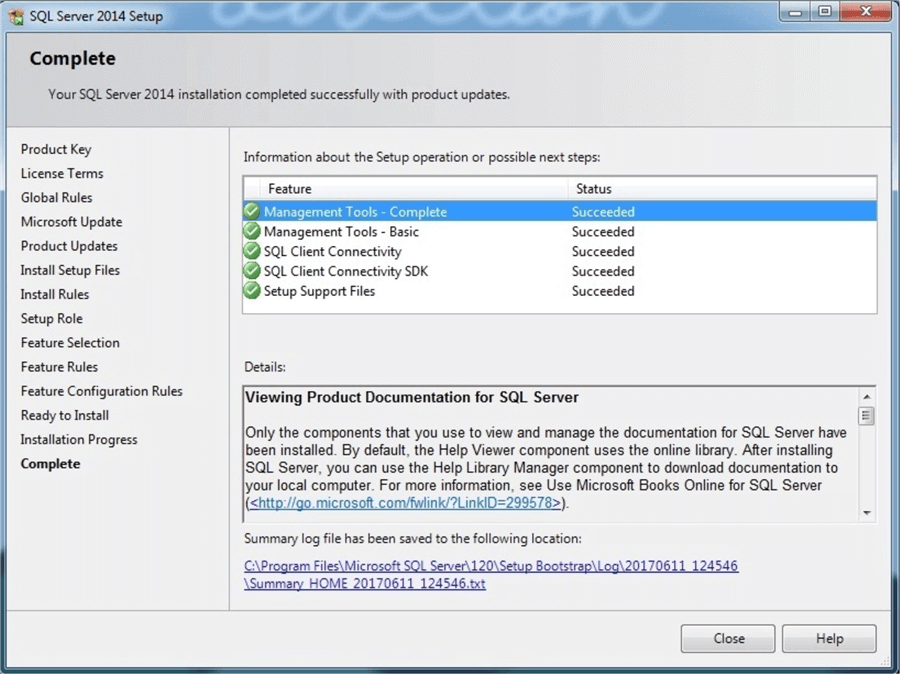Click the bold Complete step in sidebar

(51, 464)
